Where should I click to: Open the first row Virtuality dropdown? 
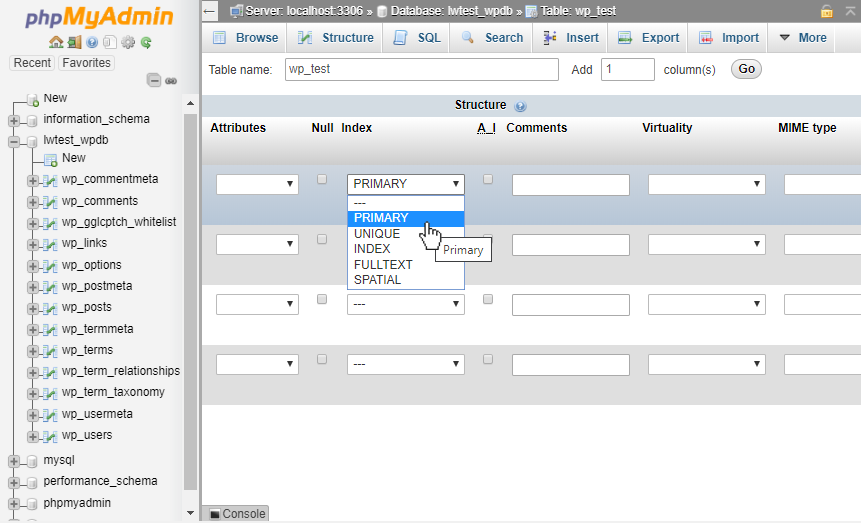[x=706, y=184]
